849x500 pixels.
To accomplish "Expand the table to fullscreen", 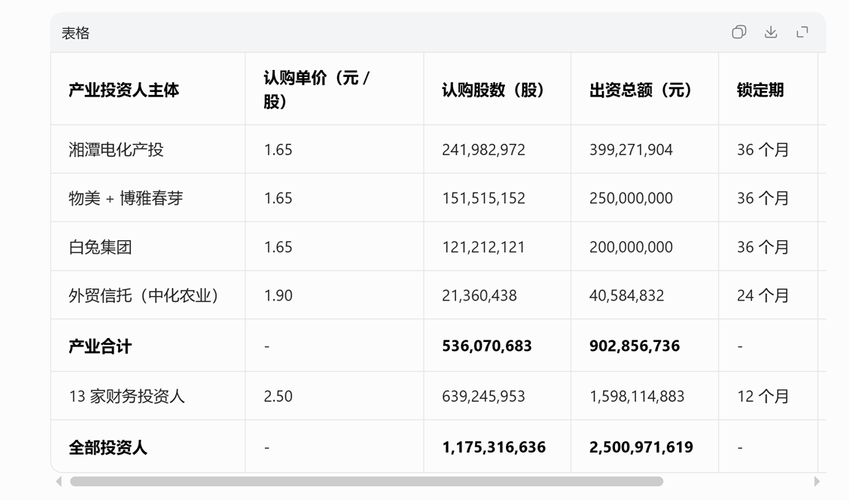I will coord(802,32).
